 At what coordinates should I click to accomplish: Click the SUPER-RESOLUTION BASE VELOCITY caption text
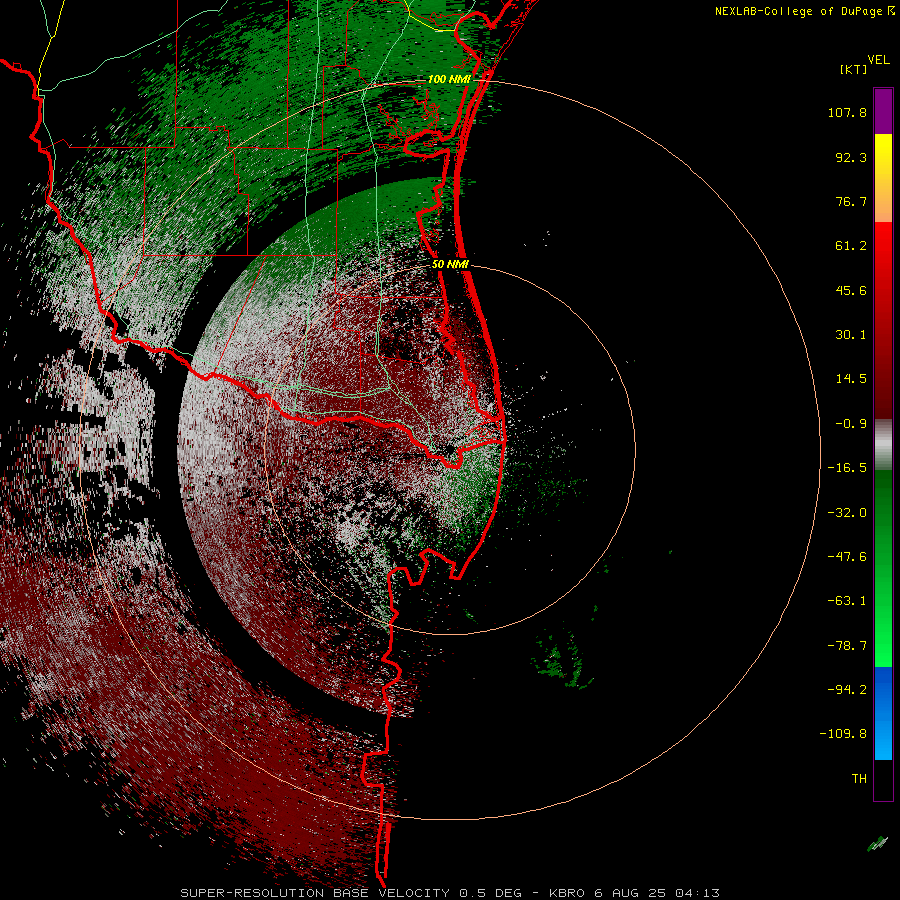tap(315, 893)
